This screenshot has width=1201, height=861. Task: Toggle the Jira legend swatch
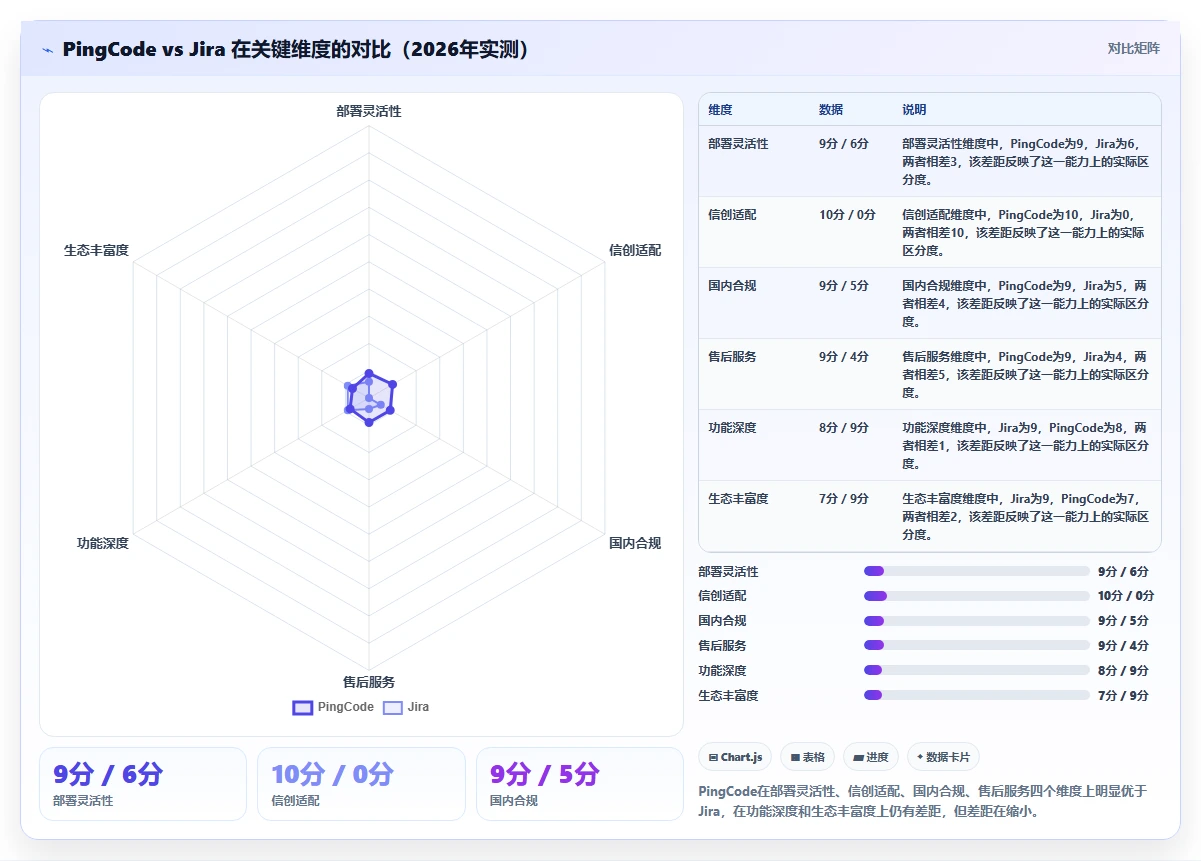click(x=393, y=708)
